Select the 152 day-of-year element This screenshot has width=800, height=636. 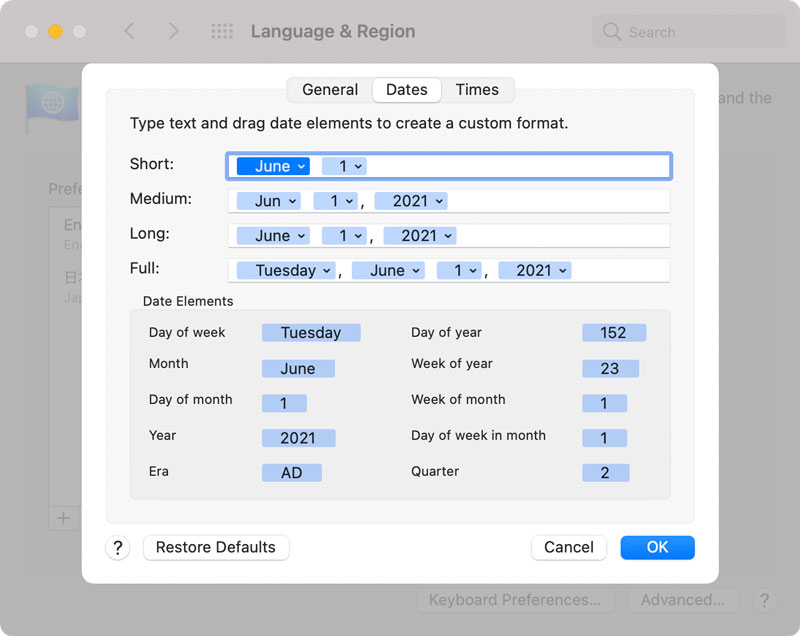(614, 333)
